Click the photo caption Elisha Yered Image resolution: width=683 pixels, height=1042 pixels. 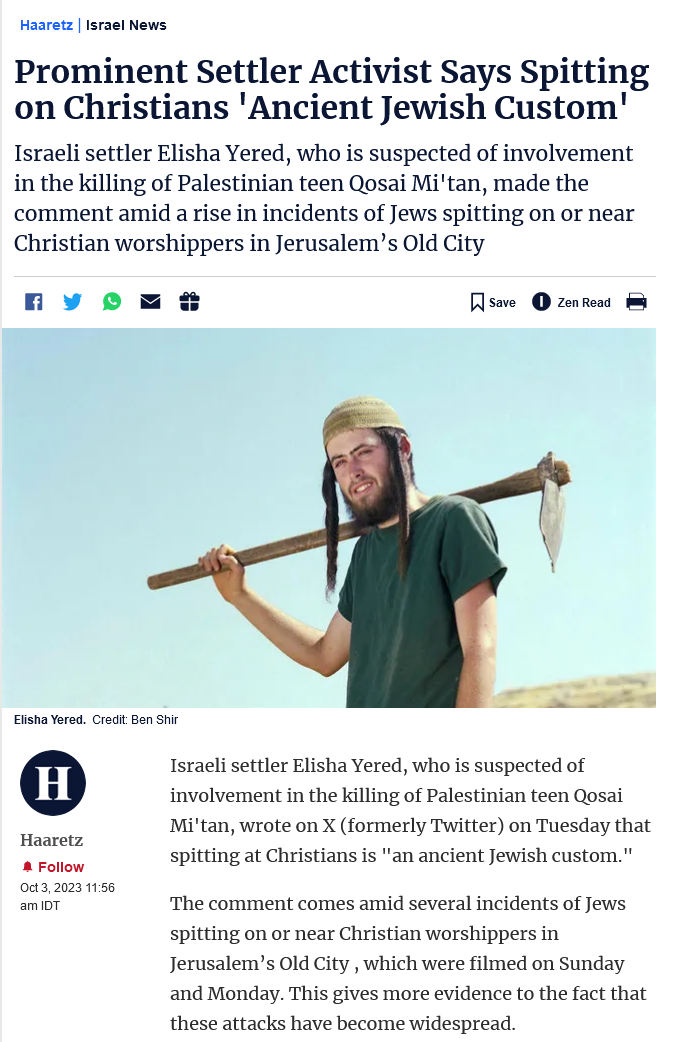[50, 720]
